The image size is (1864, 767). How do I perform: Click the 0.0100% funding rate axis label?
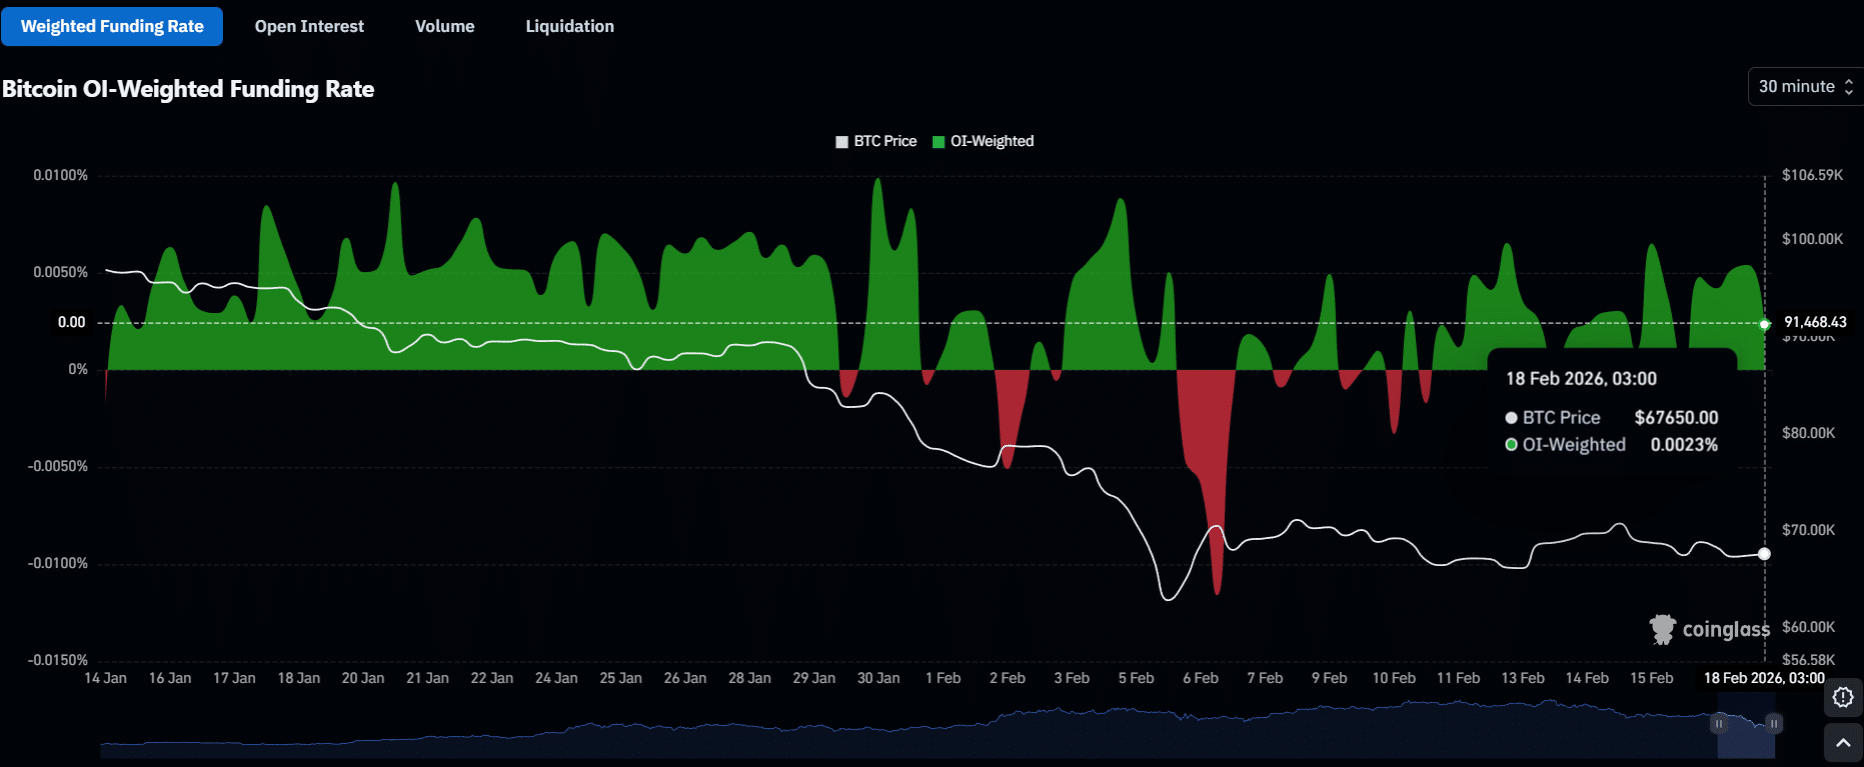[61, 175]
